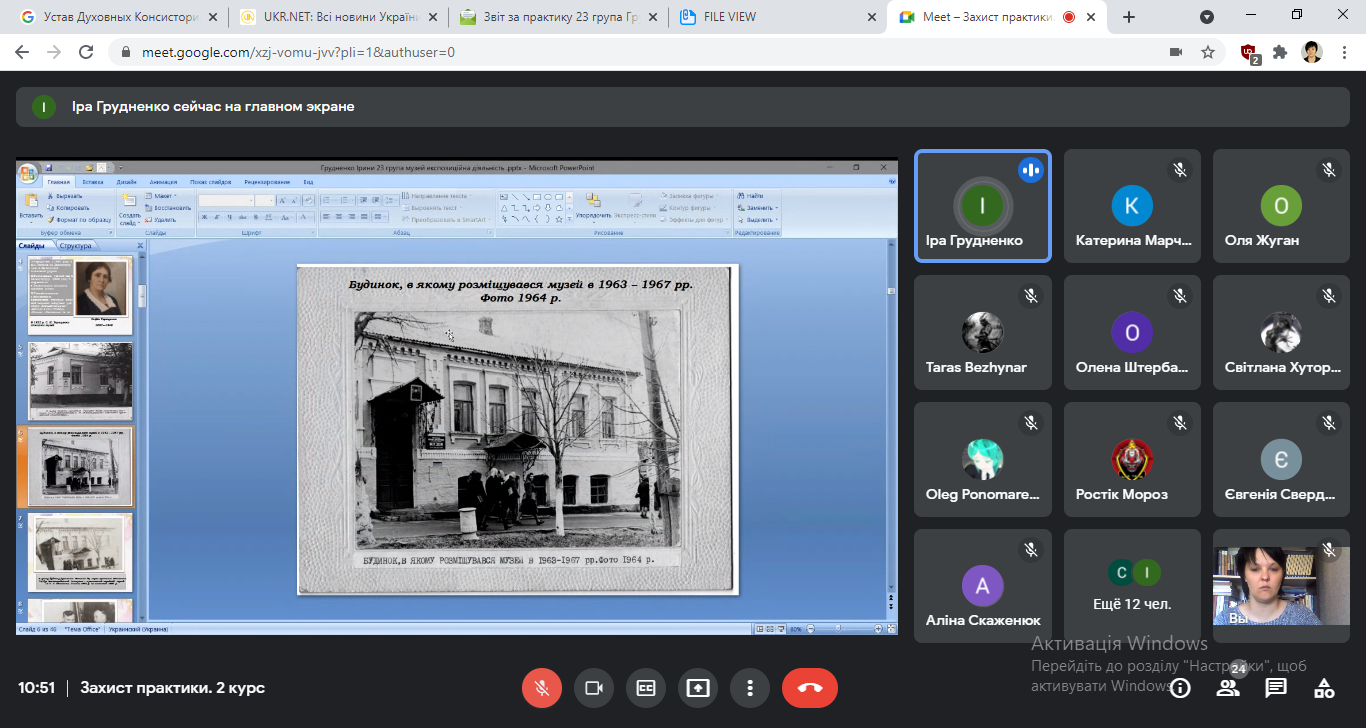The width and height of the screenshot is (1366, 728).
Task: Open a new browser tab
Action: [x=1129, y=17]
